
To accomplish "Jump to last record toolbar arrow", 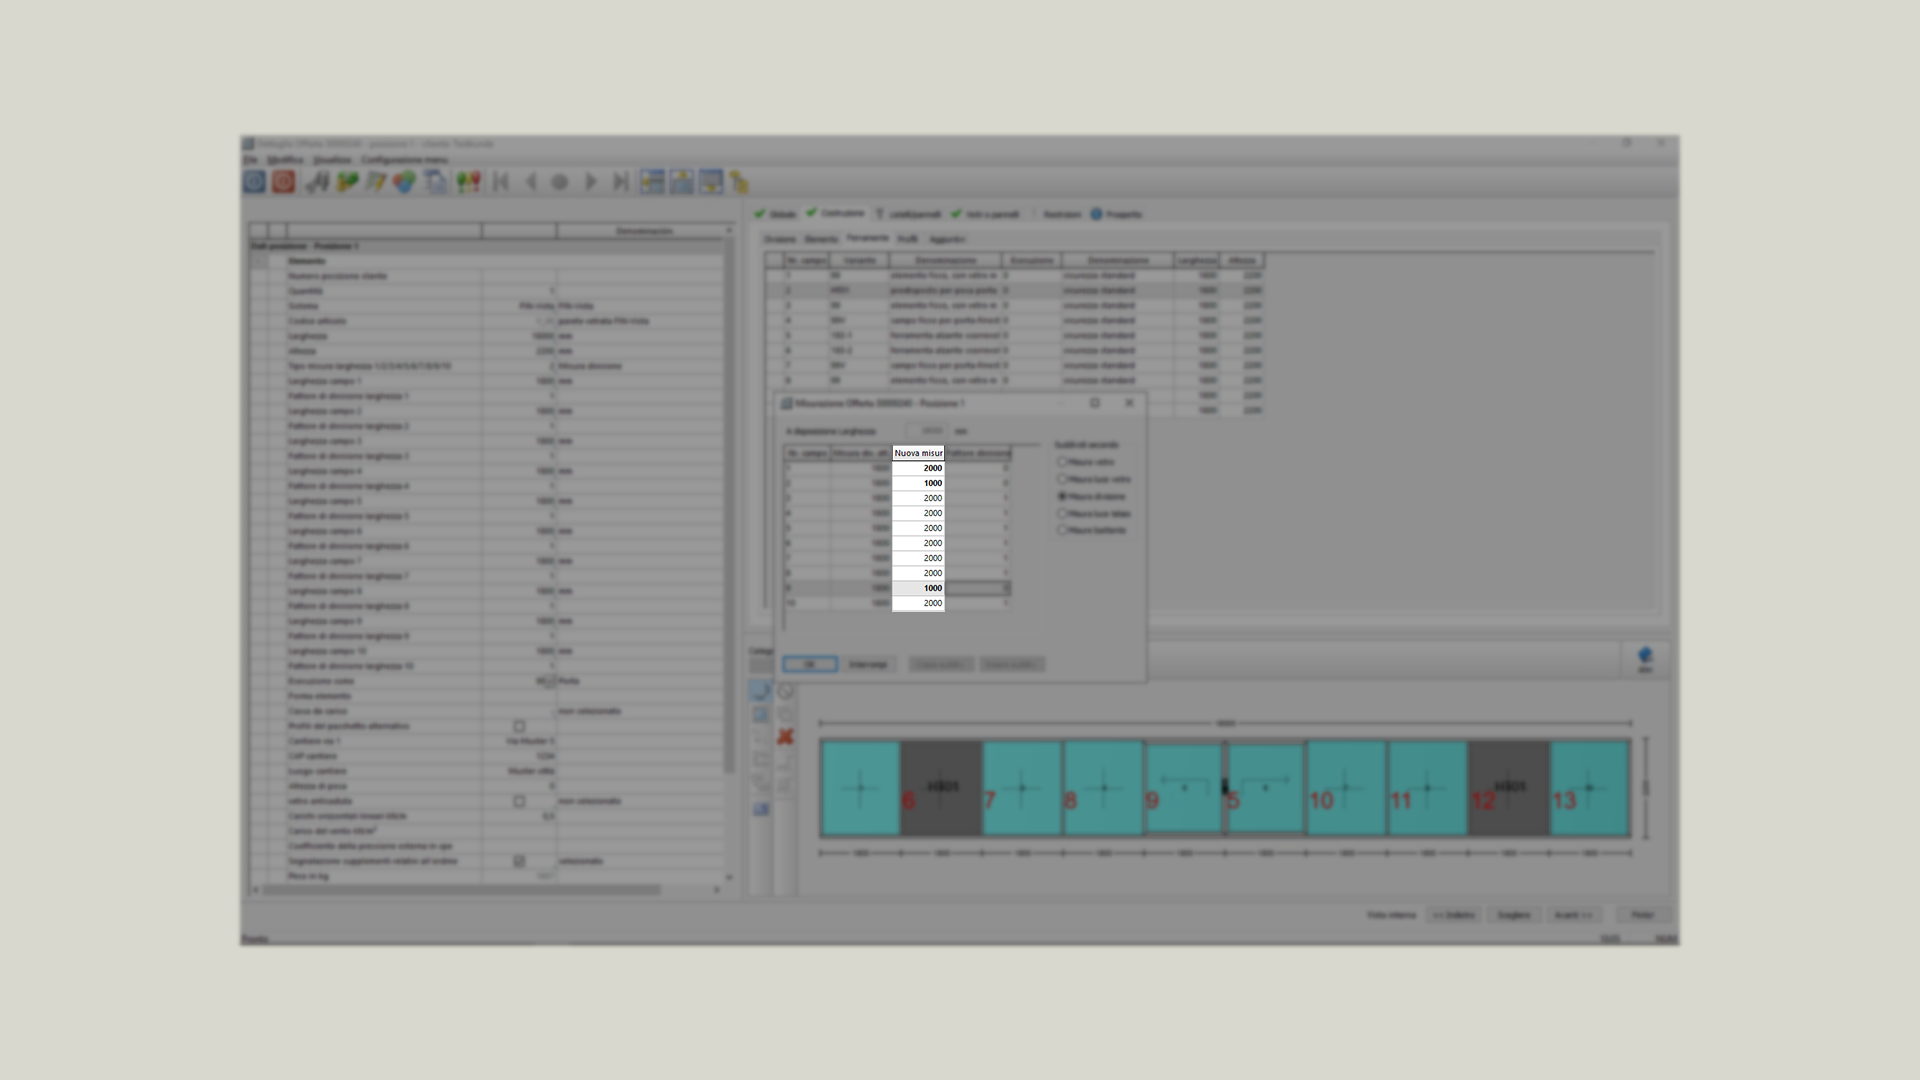I will pyautogui.click(x=620, y=182).
